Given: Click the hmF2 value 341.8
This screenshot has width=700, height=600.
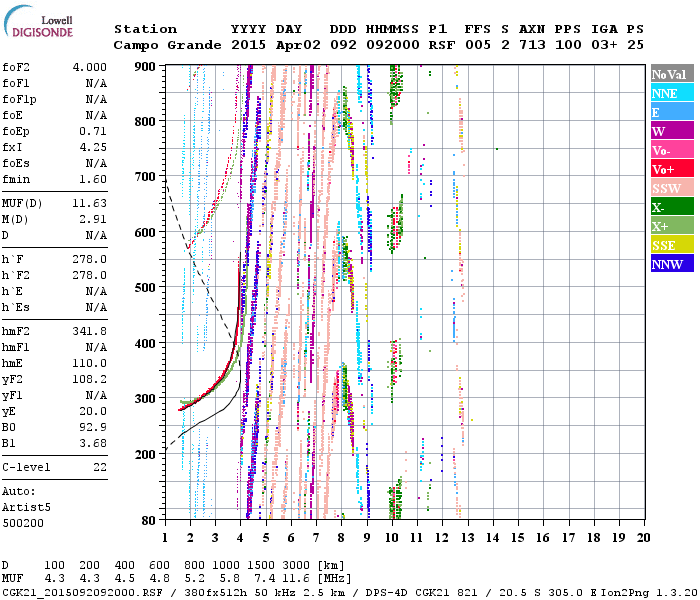Looking at the screenshot, I should 90,331.
